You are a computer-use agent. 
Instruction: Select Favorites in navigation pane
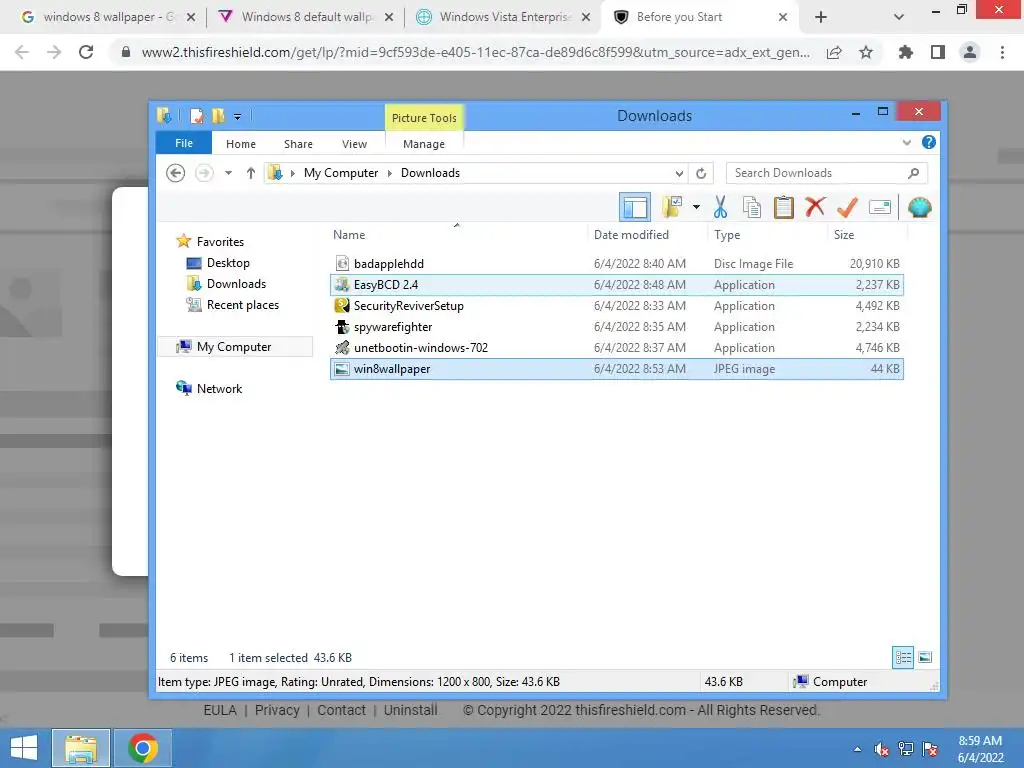tap(220, 242)
